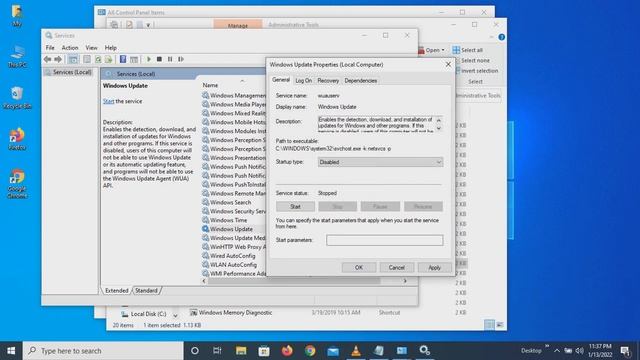
Task: Select the Windows Modules Installer service row
Action: click(233, 131)
